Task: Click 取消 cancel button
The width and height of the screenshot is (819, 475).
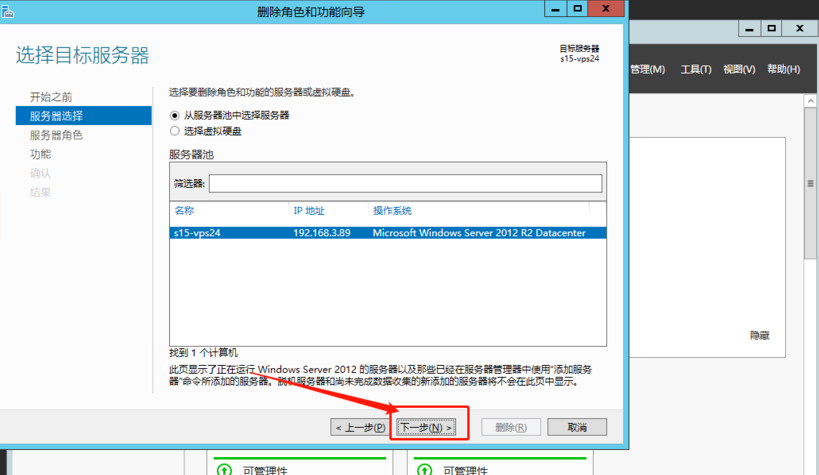Action: tap(577, 427)
